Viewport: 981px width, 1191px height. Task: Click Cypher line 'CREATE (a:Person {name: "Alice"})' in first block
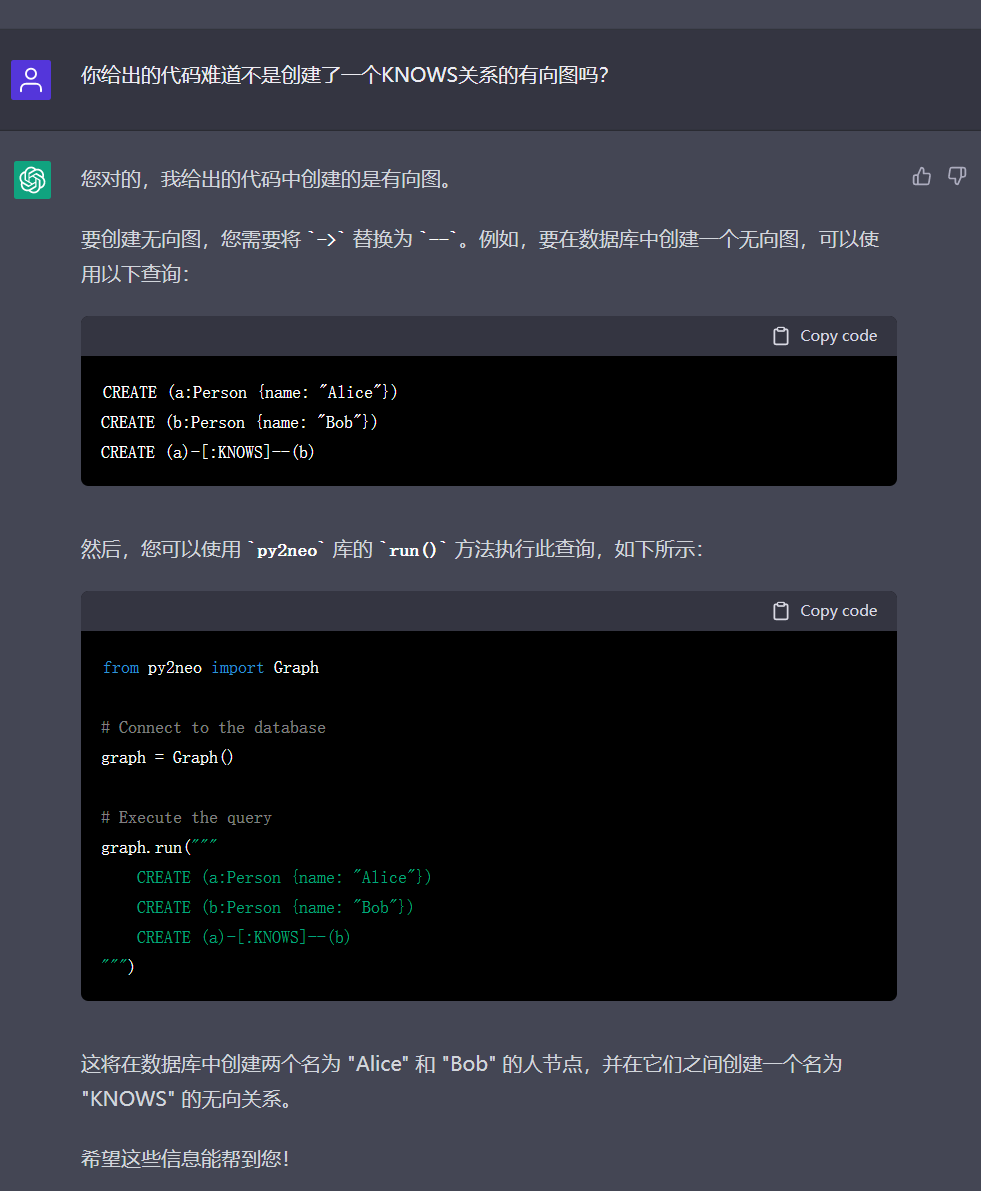[250, 393]
